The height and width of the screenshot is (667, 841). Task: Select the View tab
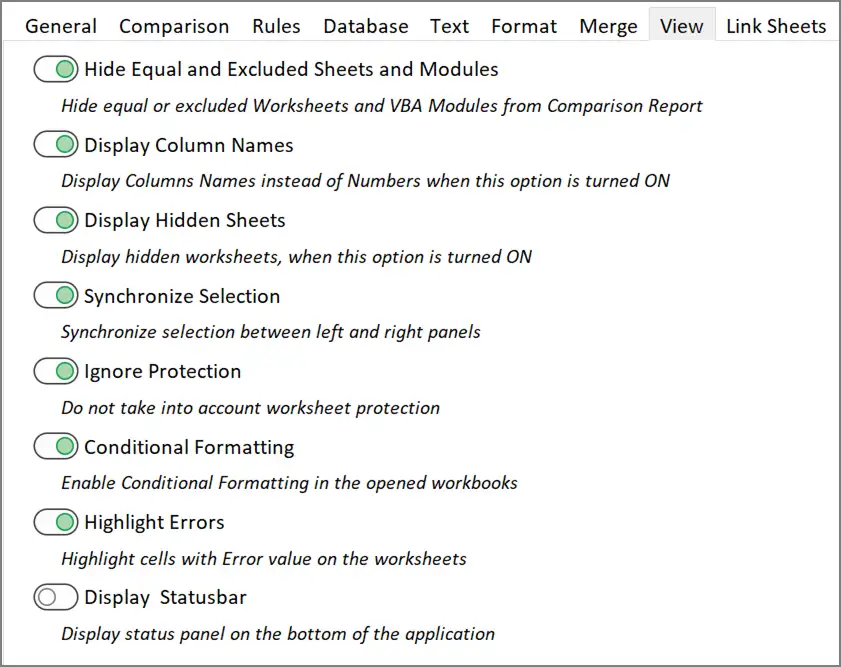pyautogui.click(x=682, y=26)
